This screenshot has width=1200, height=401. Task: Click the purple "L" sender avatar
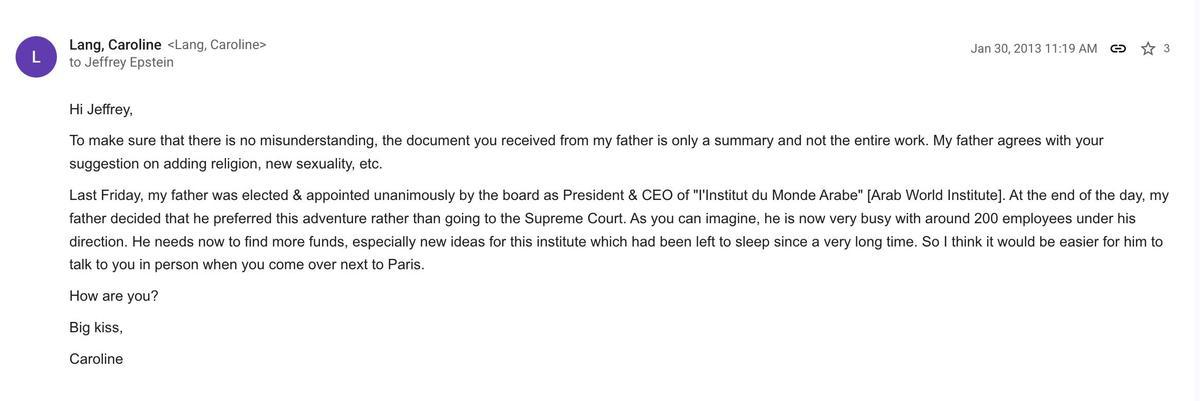36,57
